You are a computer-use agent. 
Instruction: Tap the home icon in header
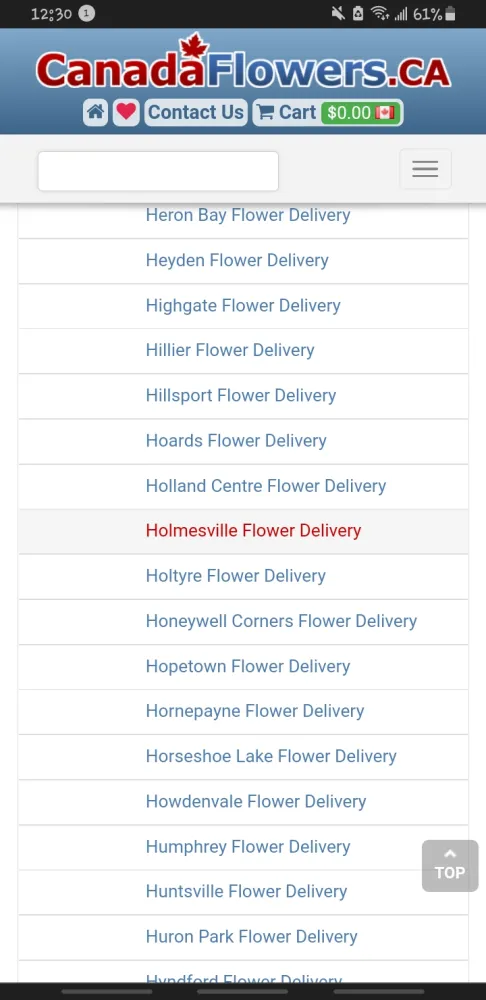tap(95, 113)
